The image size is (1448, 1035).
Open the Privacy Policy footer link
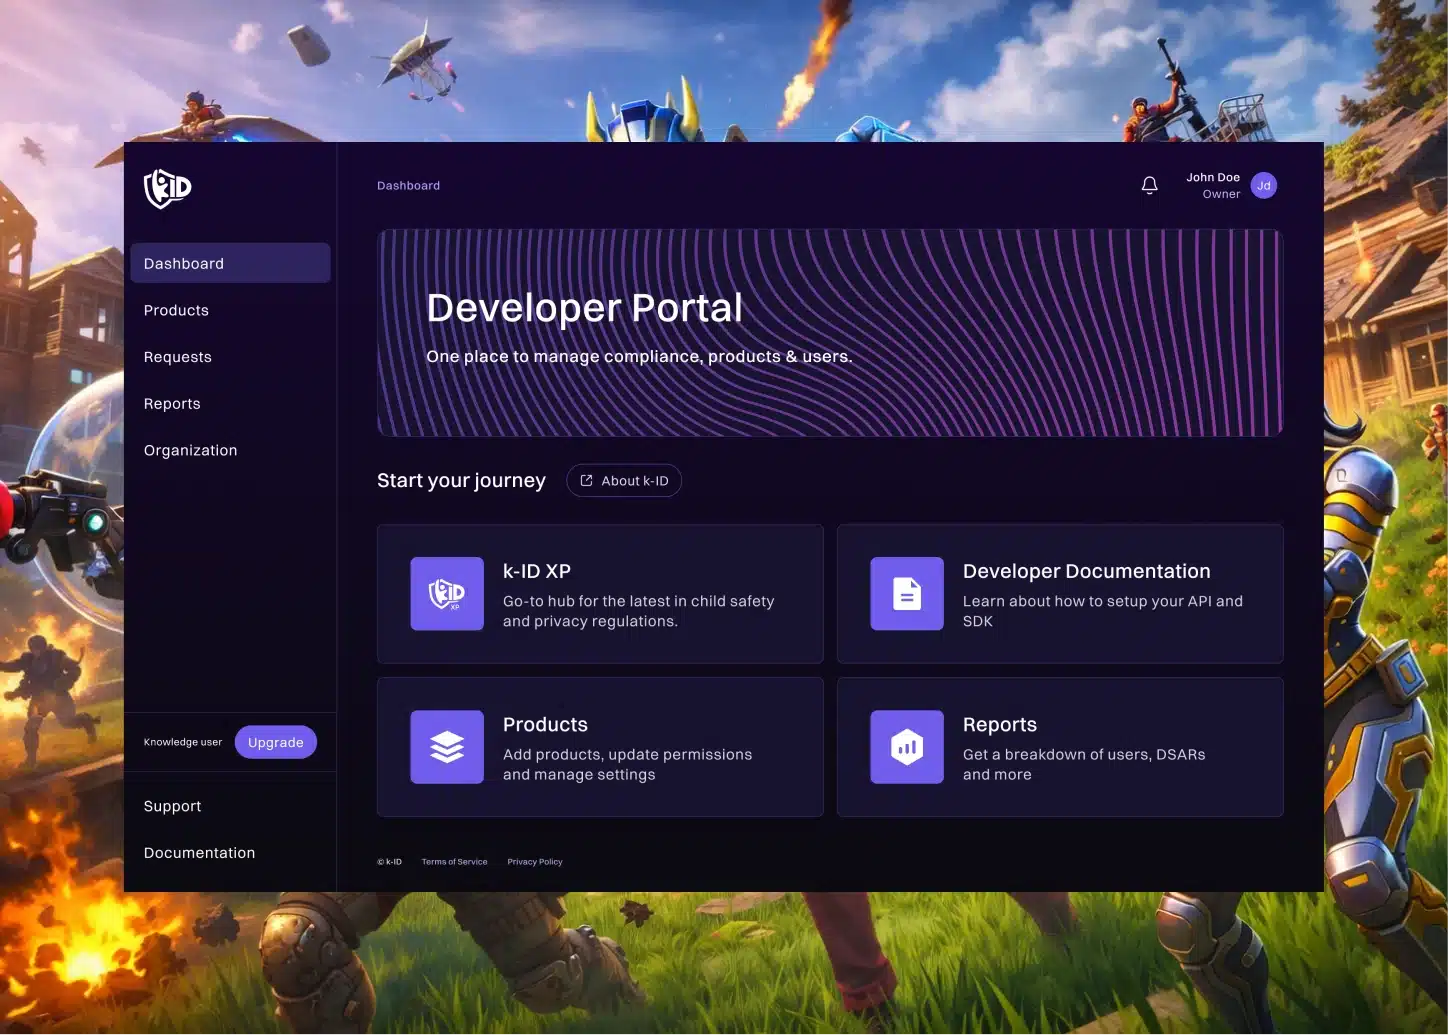[535, 862]
